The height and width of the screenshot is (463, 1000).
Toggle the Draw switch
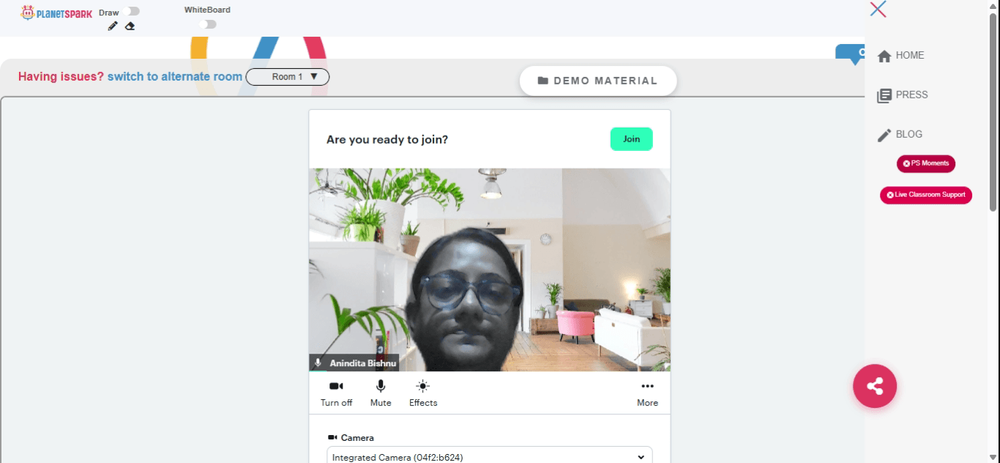click(x=133, y=11)
